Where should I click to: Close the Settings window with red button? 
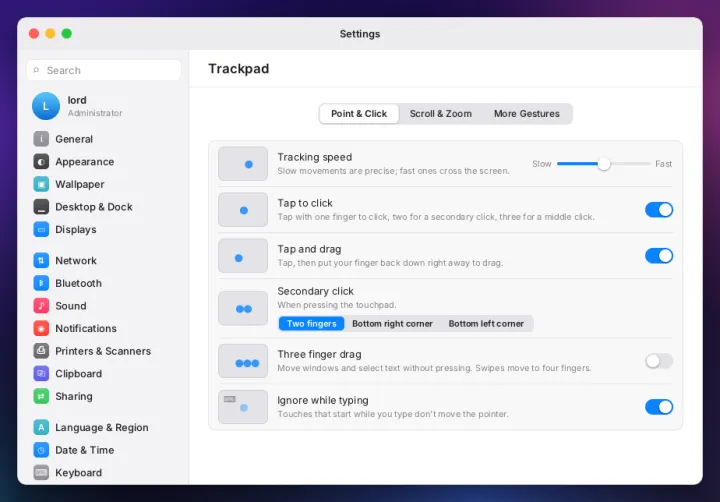[34, 34]
